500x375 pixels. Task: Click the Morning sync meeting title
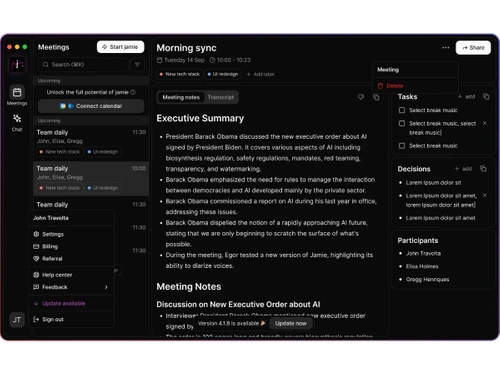(186, 48)
